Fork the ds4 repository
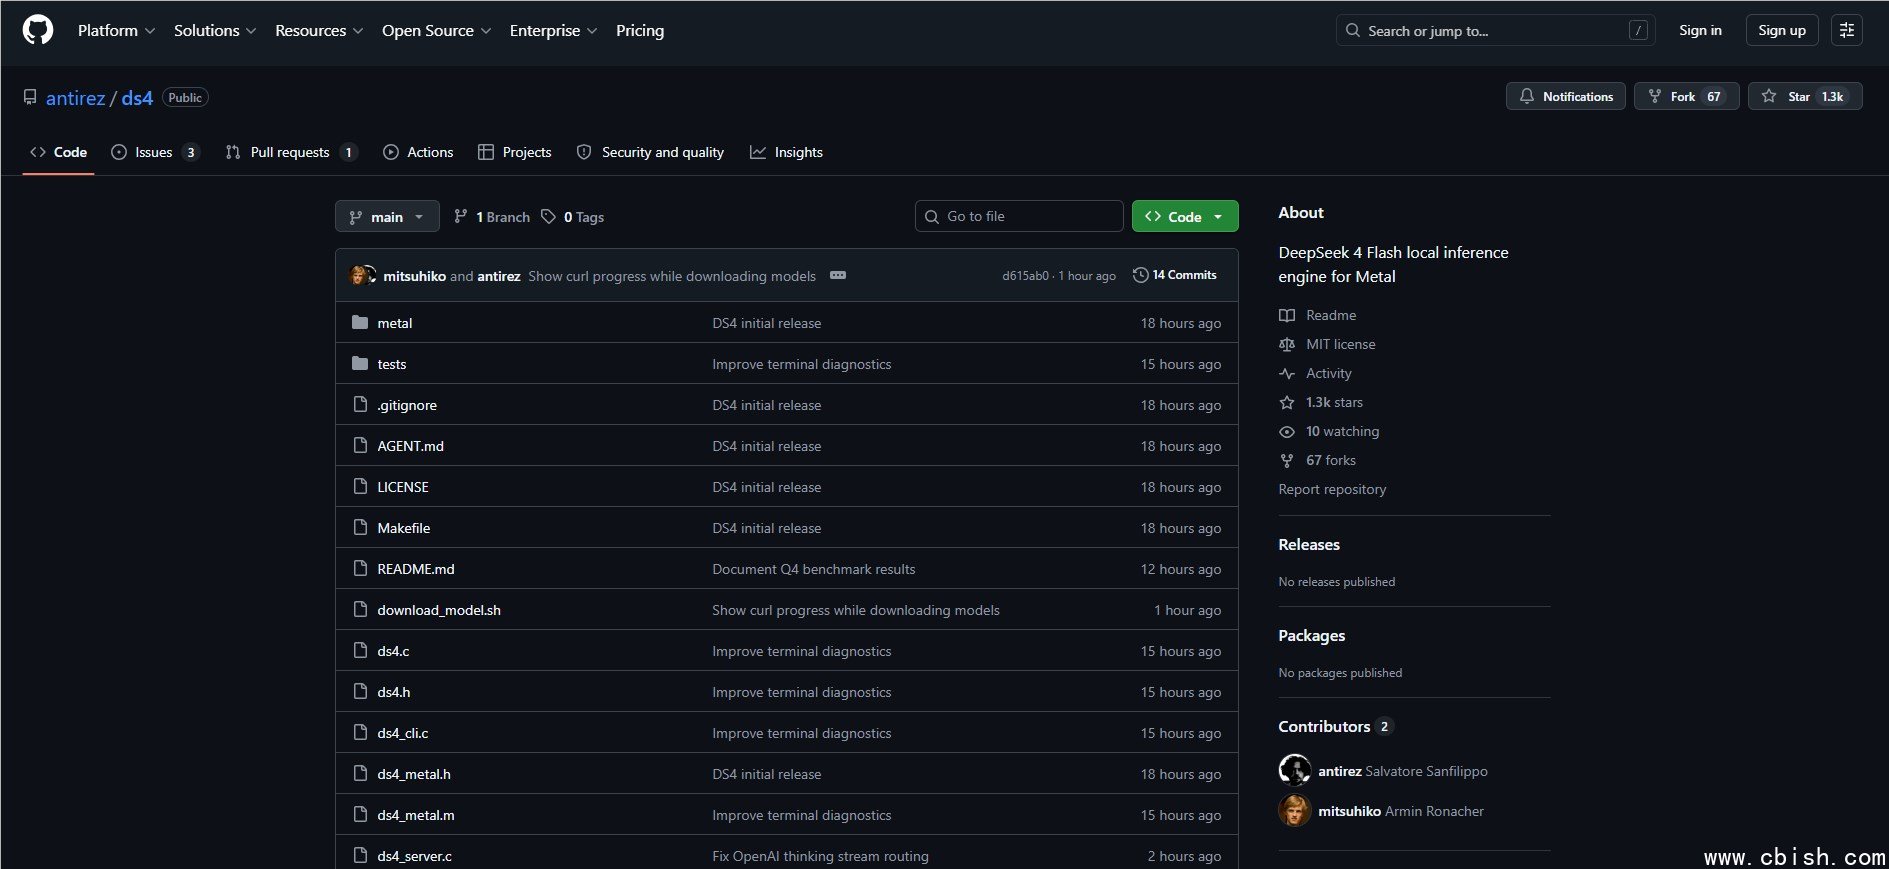Screen dimensions: 1889x869 click(1687, 96)
